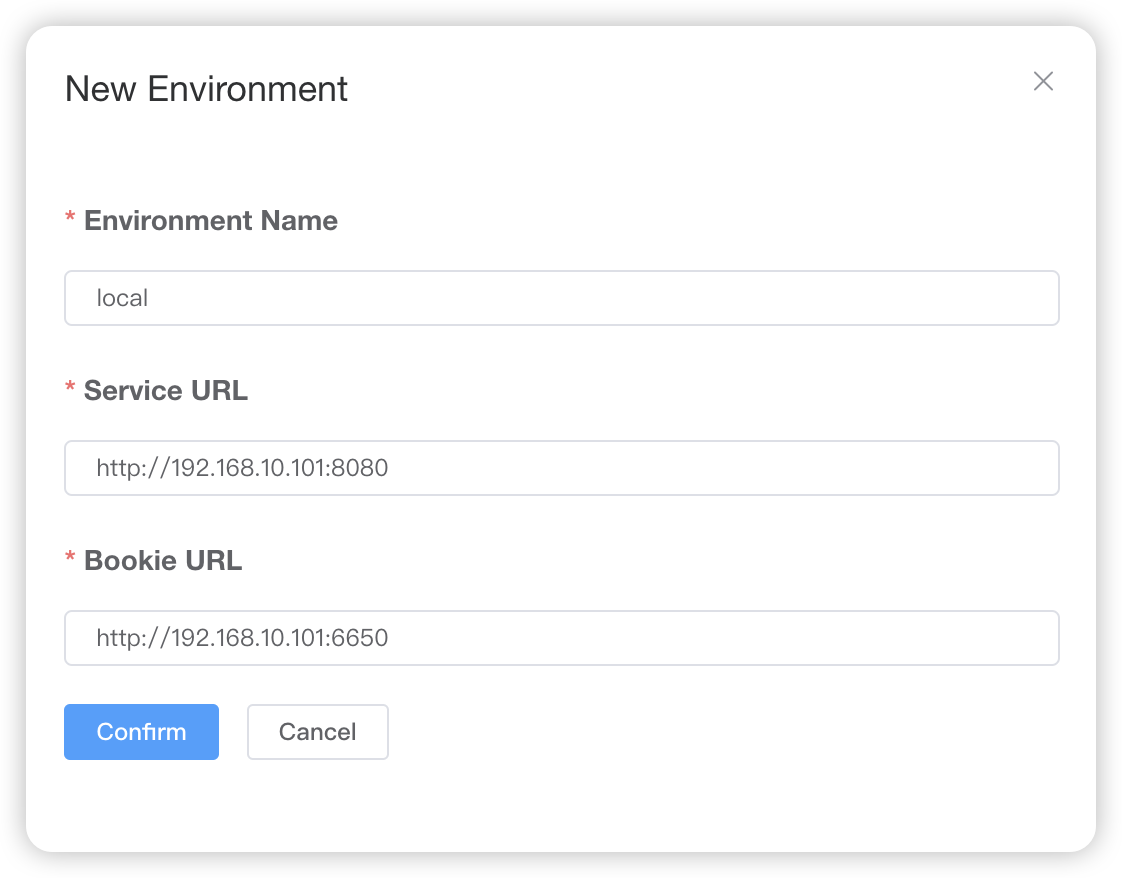Close the New Environment dialog
Image resolution: width=1122 pixels, height=878 pixels.
pos(1043,82)
